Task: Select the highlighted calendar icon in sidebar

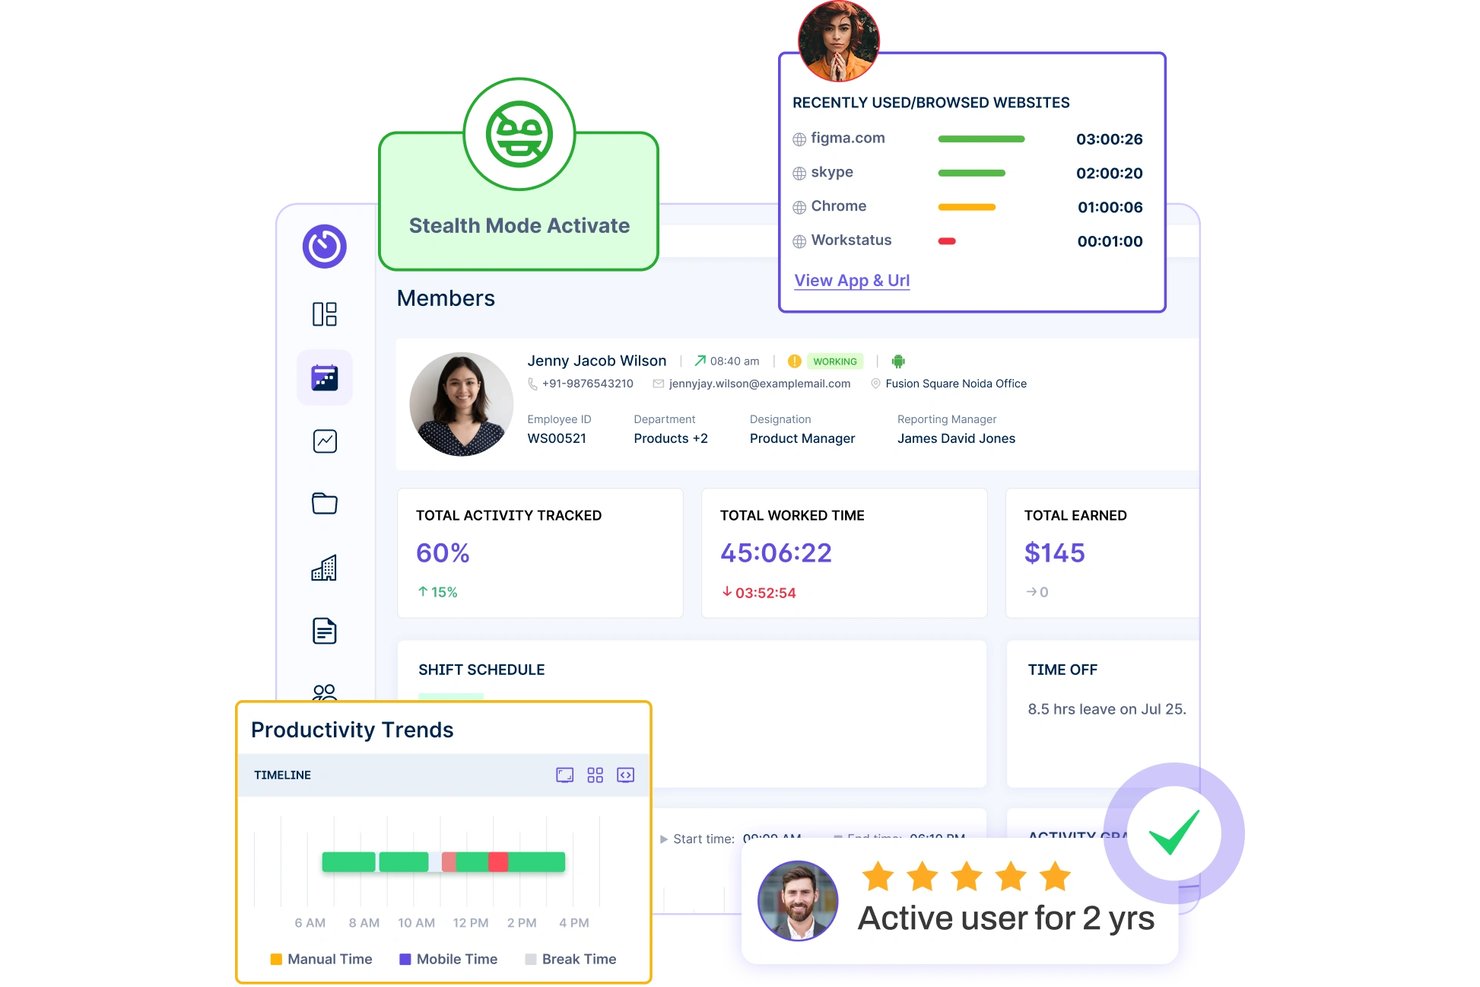Action: point(325,378)
